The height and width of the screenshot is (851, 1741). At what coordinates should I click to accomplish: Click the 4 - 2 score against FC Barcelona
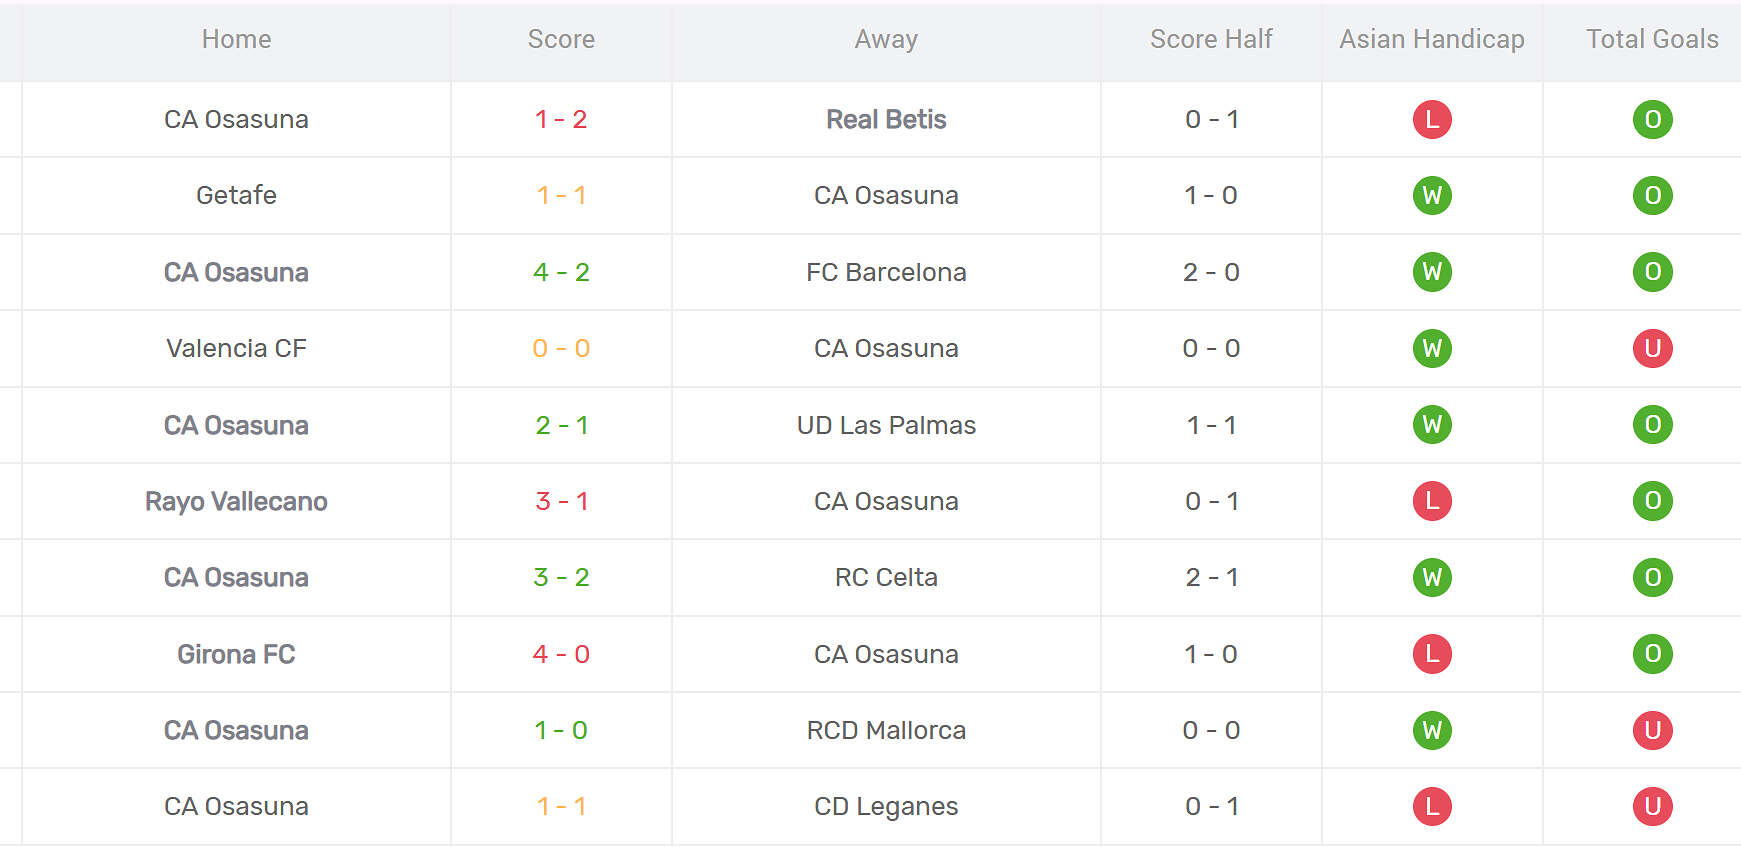[561, 272]
